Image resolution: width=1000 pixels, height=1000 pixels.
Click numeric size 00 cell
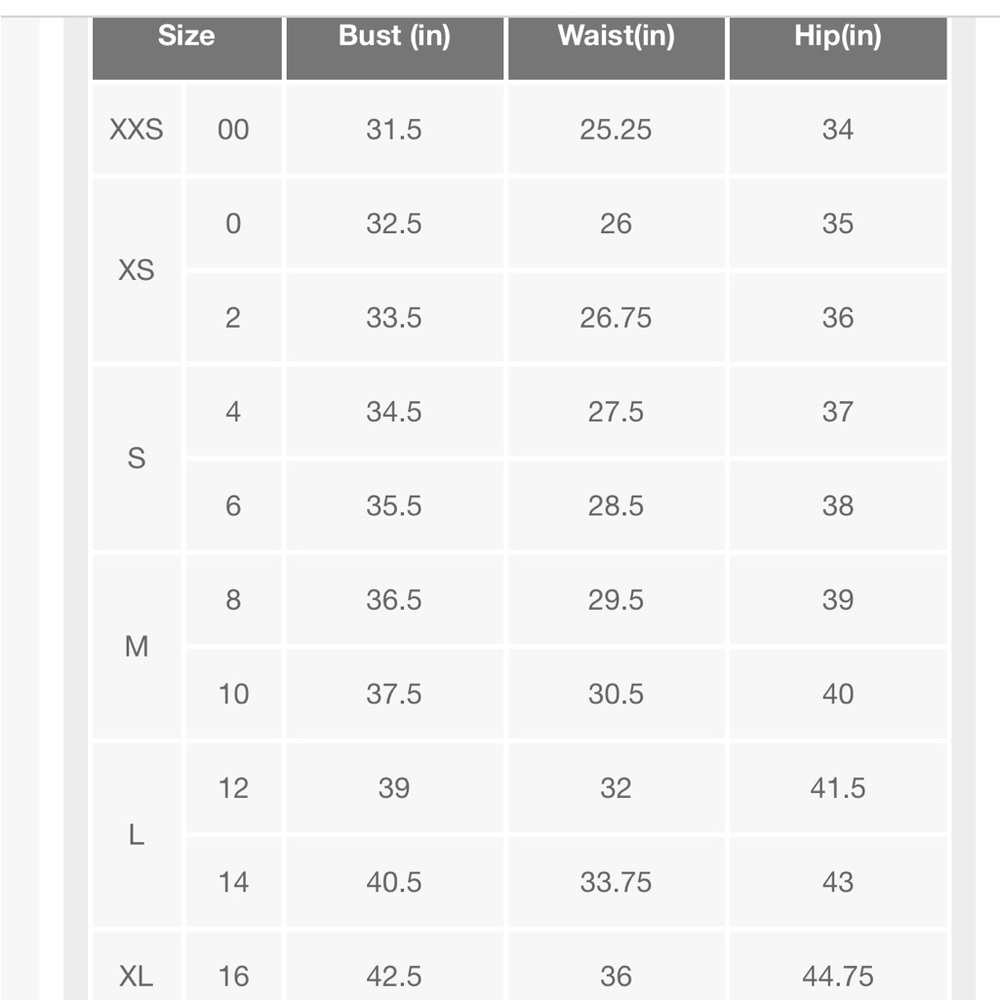pos(233,129)
